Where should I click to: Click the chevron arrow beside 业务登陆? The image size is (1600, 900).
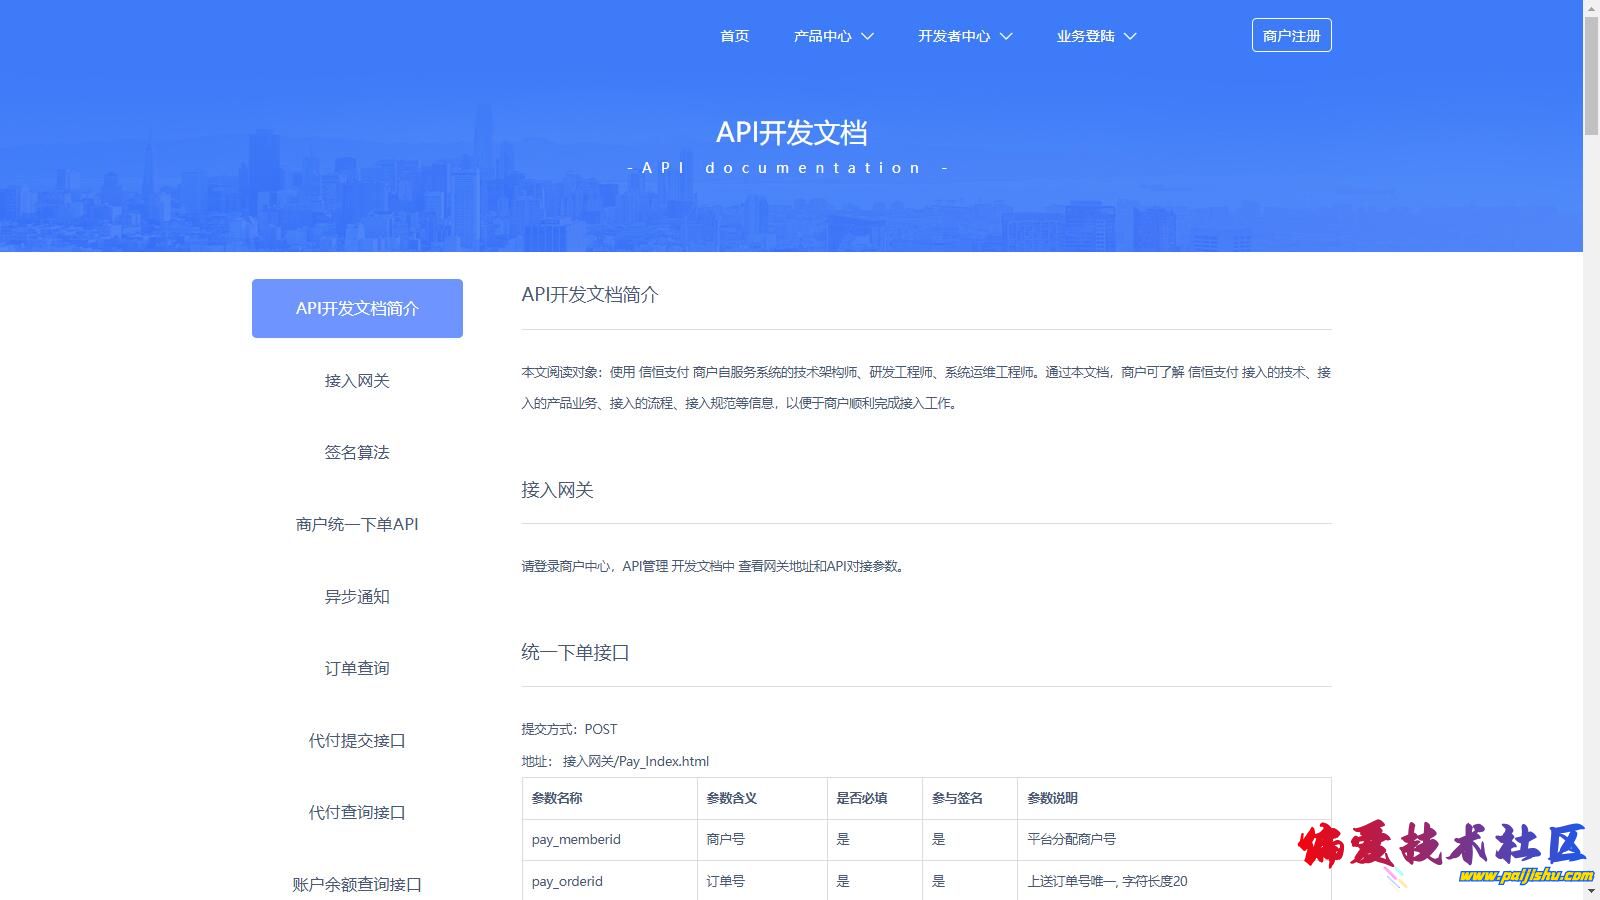(x=1130, y=36)
